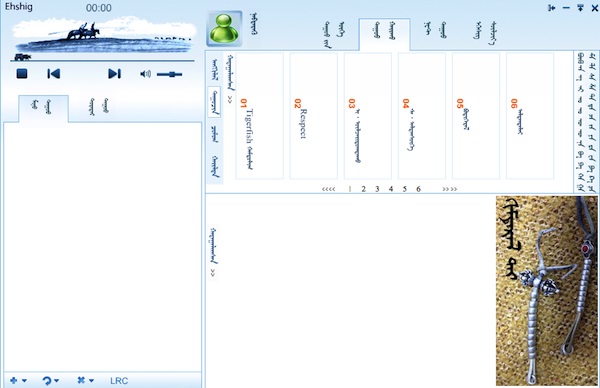600x388 pixels.
Task: Click the playback progress bar under the banner
Action: [102, 60]
